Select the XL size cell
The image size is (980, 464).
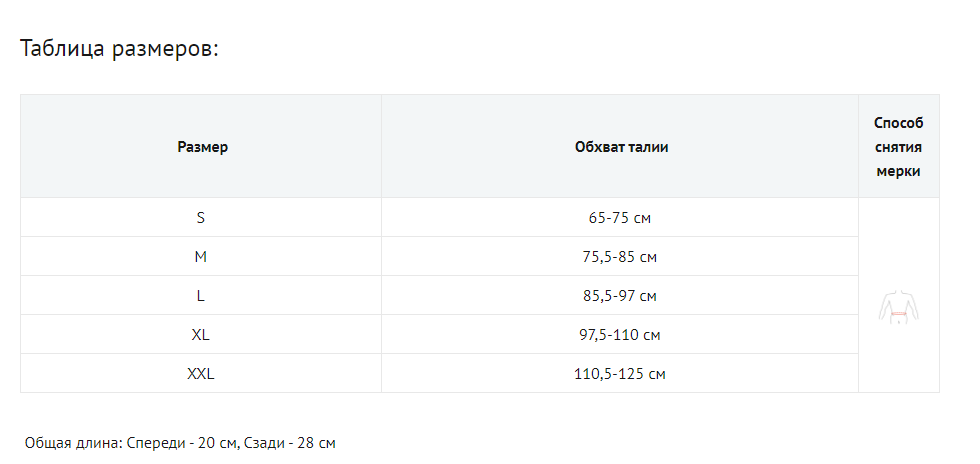[201, 335]
